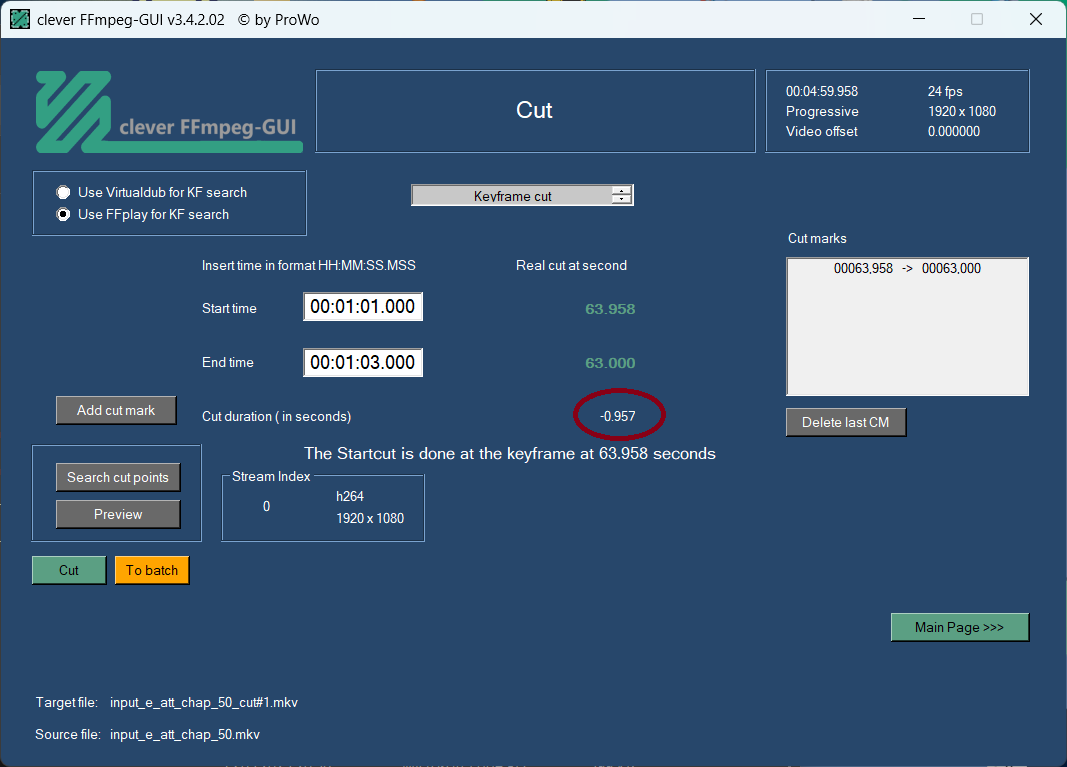Click the Cut duration ( in seconds) label
The image size is (1067, 767).
coord(276,416)
